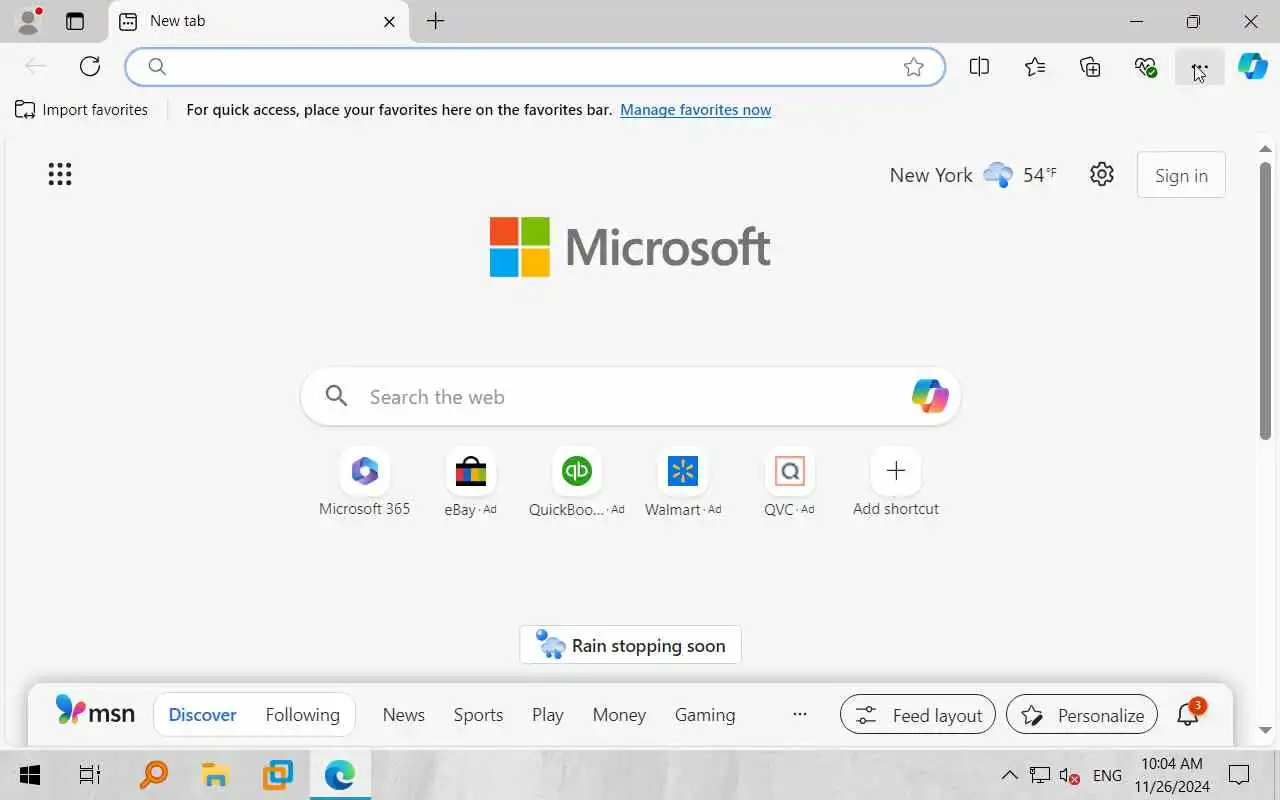This screenshot has width=1280, height=800.
Task: Add this page to favorites star
Action: tap(914, 67)
